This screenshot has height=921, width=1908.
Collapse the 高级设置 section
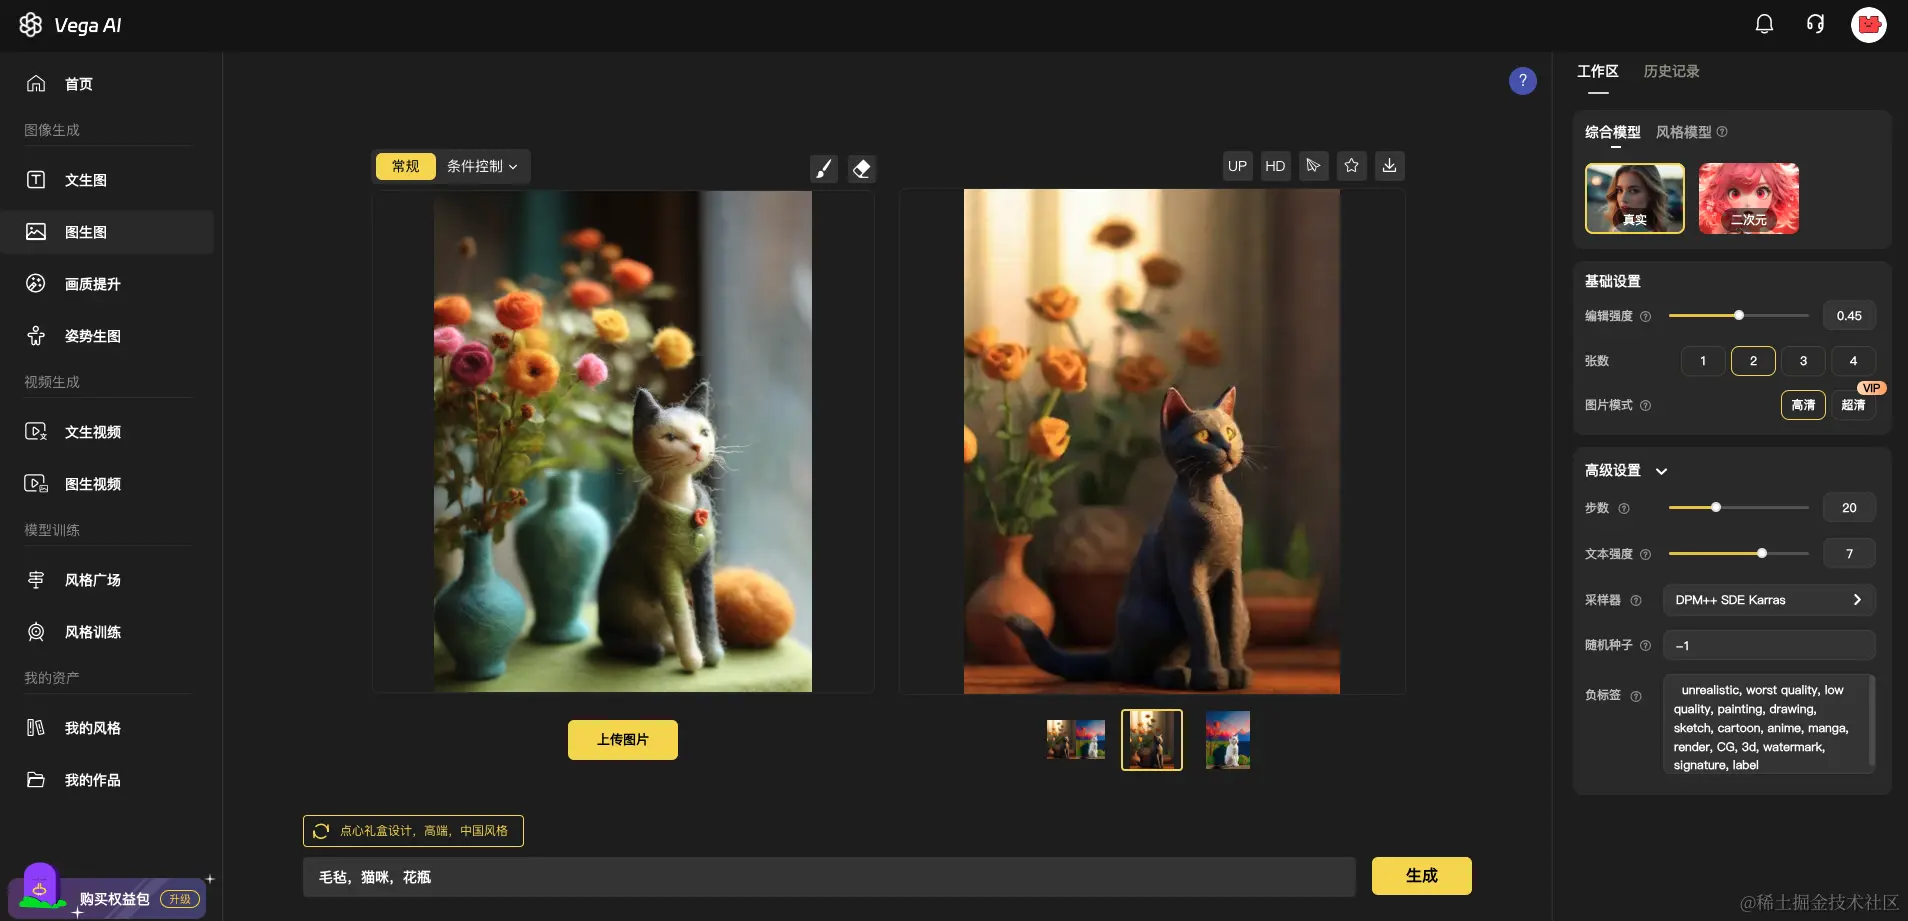[1661, 471]
